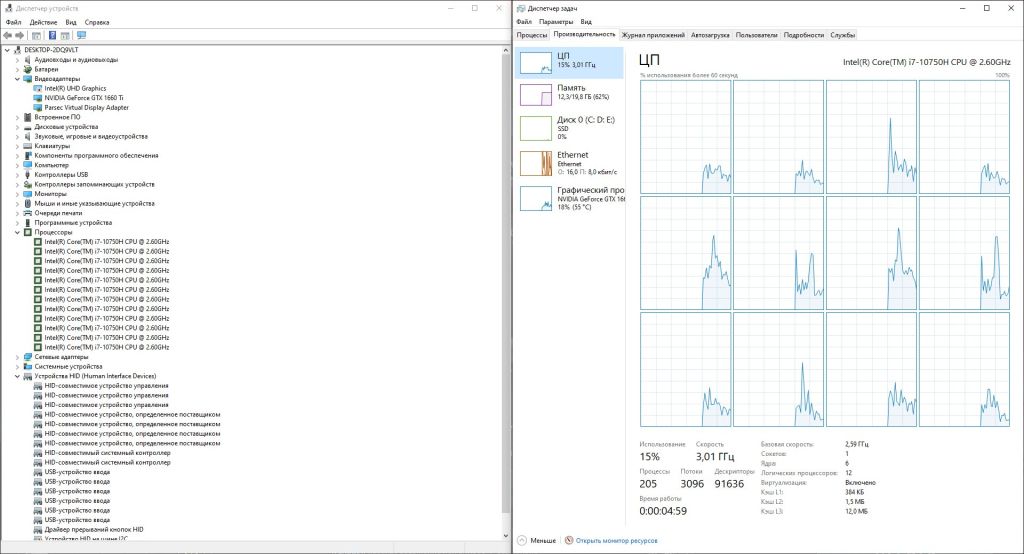The image size is (1024, 554).
Task: Click the Intel(R) Core(TM) i7-10750H heading in Task Manager
Action: tap(927, 62)
